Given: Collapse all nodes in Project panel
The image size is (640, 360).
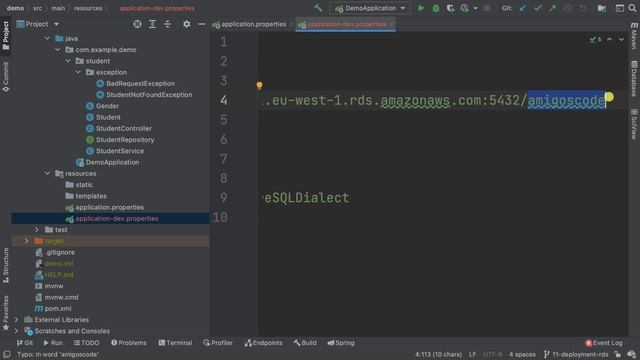Looking at the screenshot, I should 167,24.
